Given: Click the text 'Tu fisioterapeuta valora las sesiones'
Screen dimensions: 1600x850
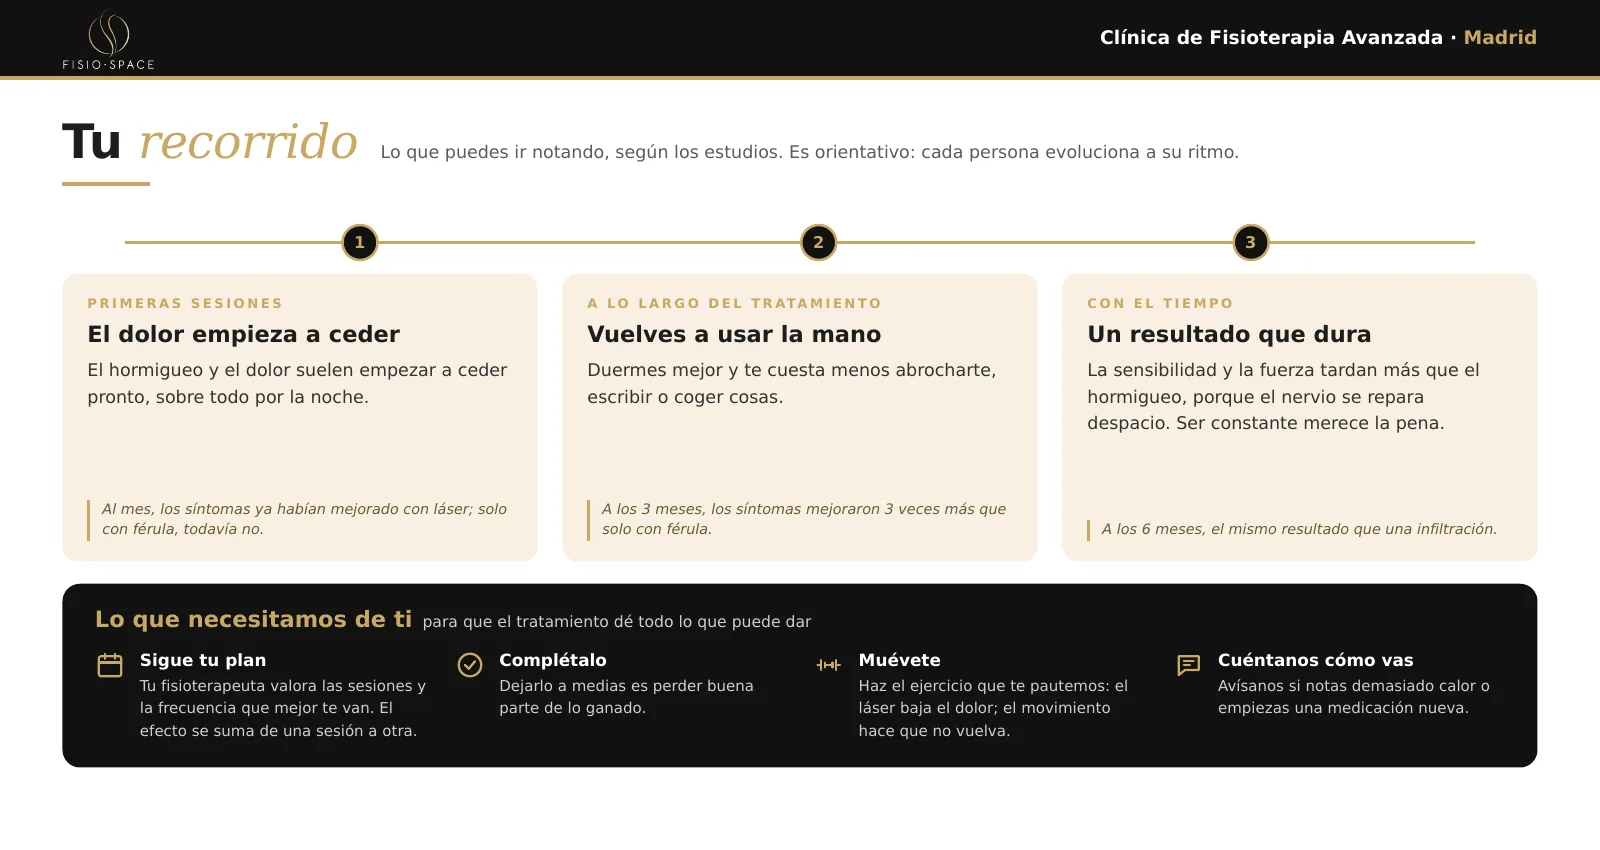Looking at the screenshot, I should pos(283,708).
